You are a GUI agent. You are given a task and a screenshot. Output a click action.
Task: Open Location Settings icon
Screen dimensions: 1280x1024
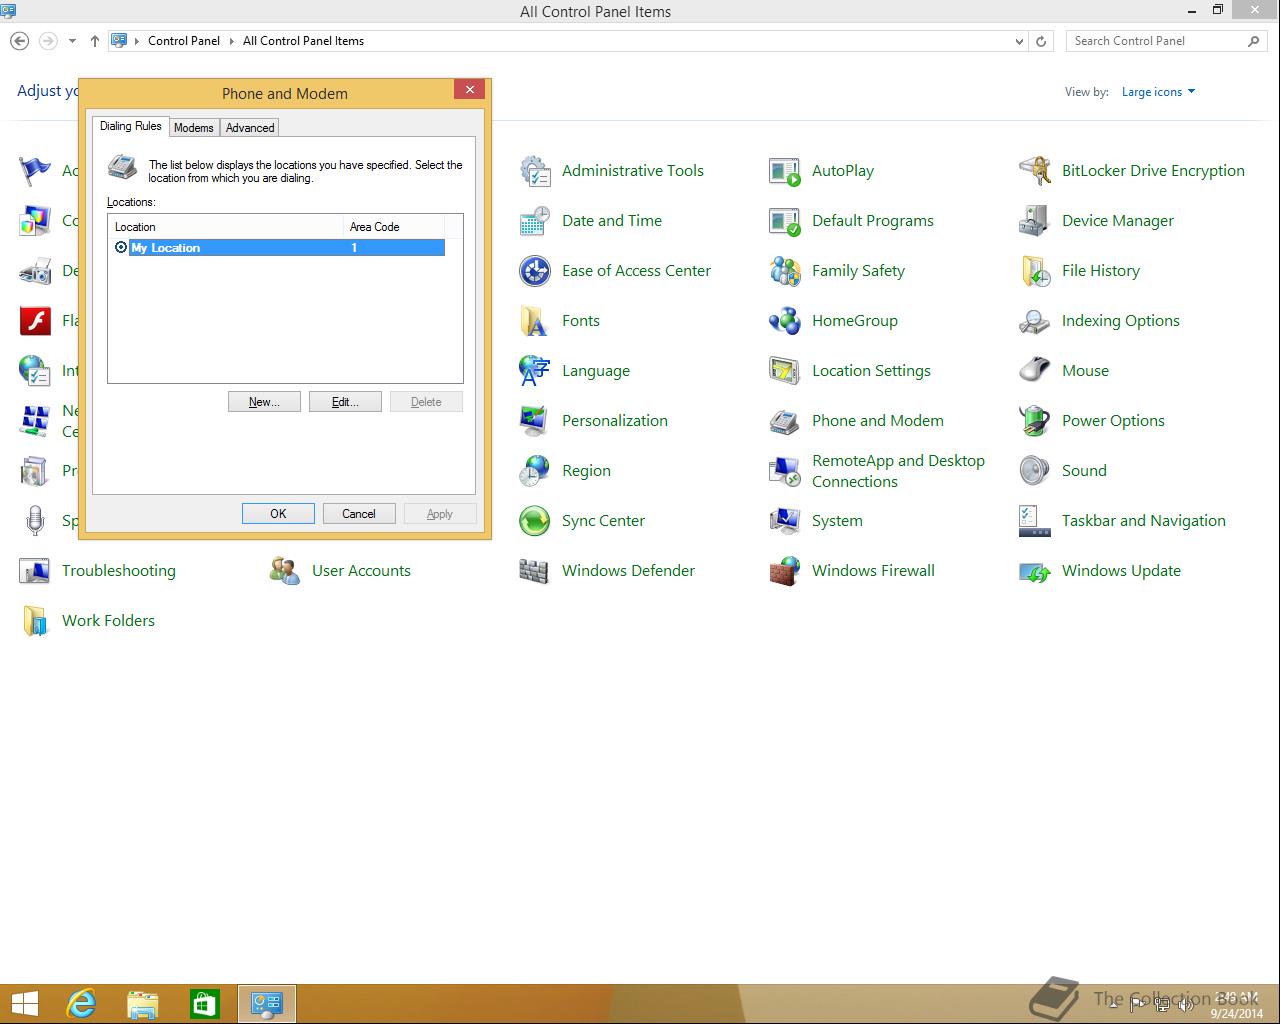click(785, 371)
